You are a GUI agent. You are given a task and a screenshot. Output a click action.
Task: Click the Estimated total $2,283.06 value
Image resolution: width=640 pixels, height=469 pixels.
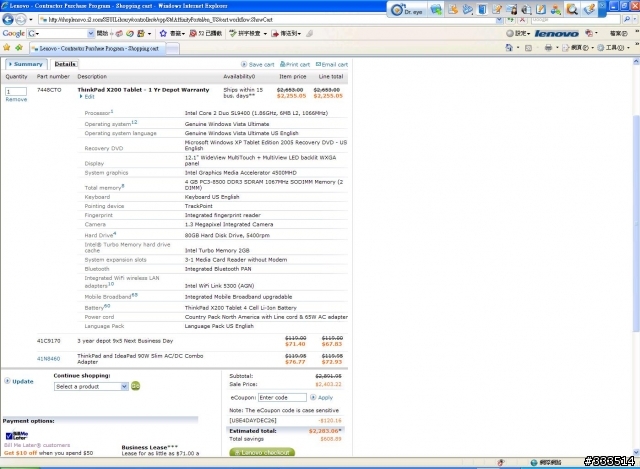click(x=325, y=431)
